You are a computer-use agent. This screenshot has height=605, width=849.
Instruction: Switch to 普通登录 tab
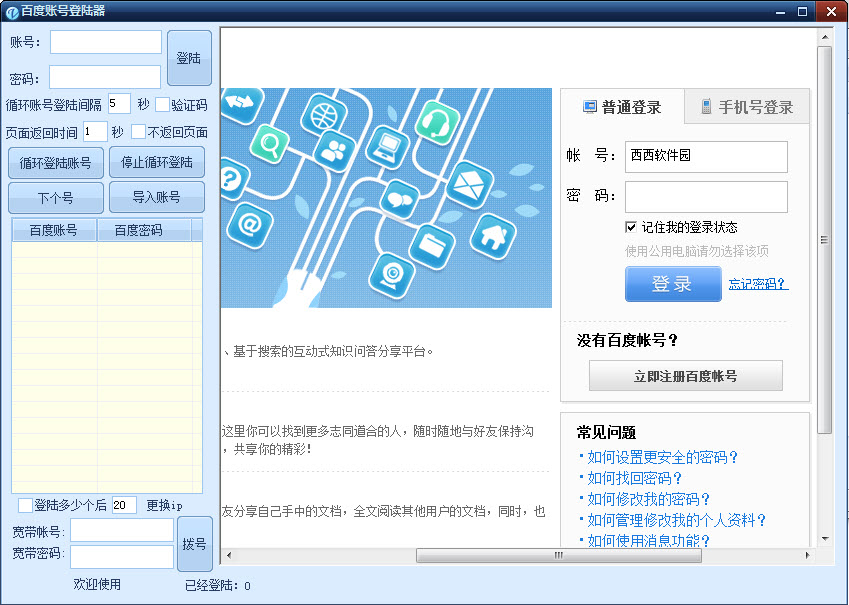623,107
